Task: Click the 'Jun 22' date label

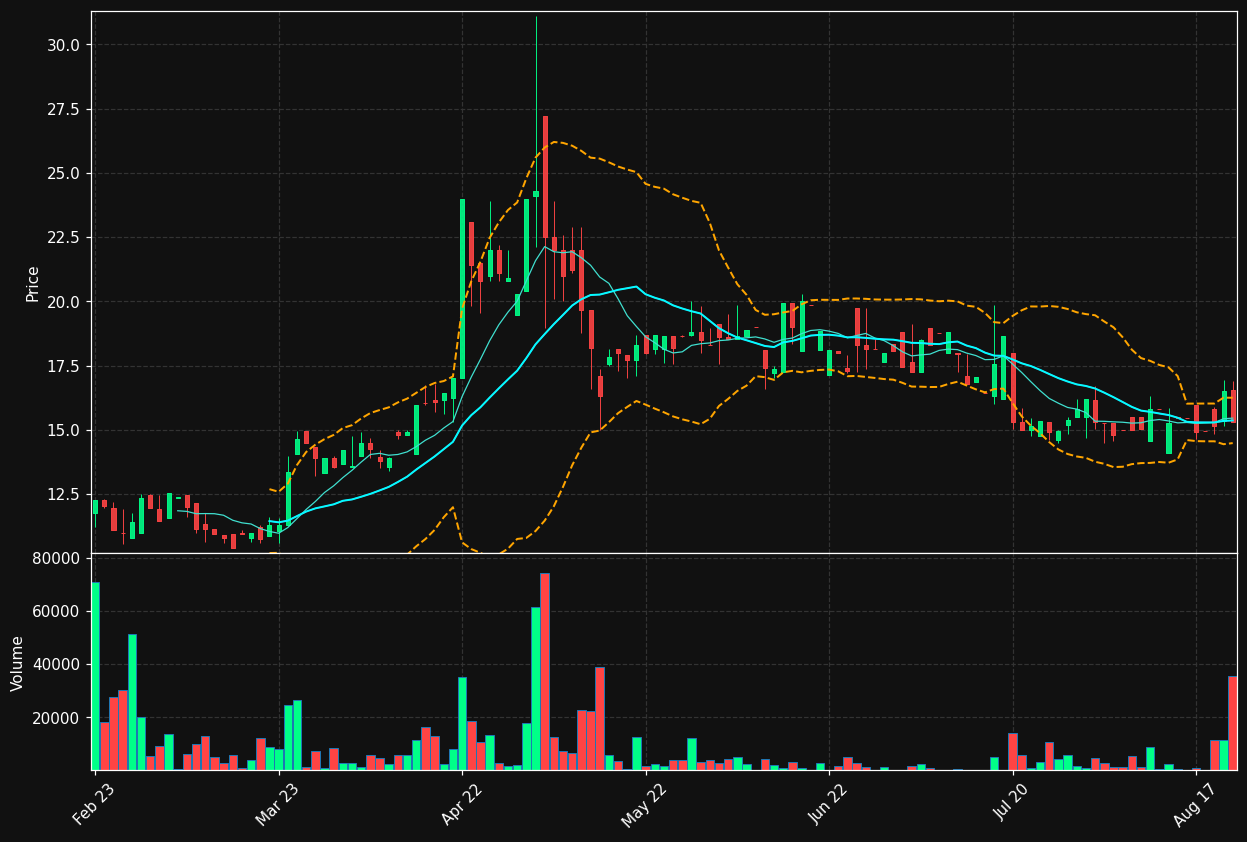Action: click(828, 803)
